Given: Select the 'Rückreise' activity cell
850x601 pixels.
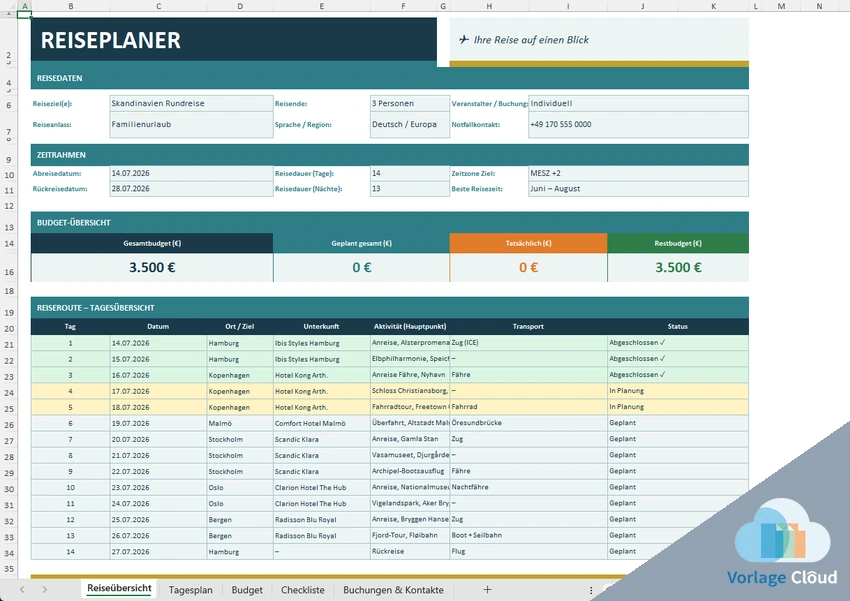Looking at the screenshot, I should [410, 551].
